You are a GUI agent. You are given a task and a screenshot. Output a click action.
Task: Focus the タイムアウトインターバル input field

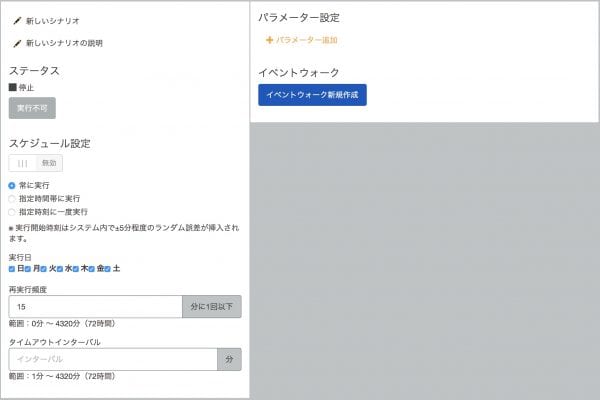[x=113, y=359]
